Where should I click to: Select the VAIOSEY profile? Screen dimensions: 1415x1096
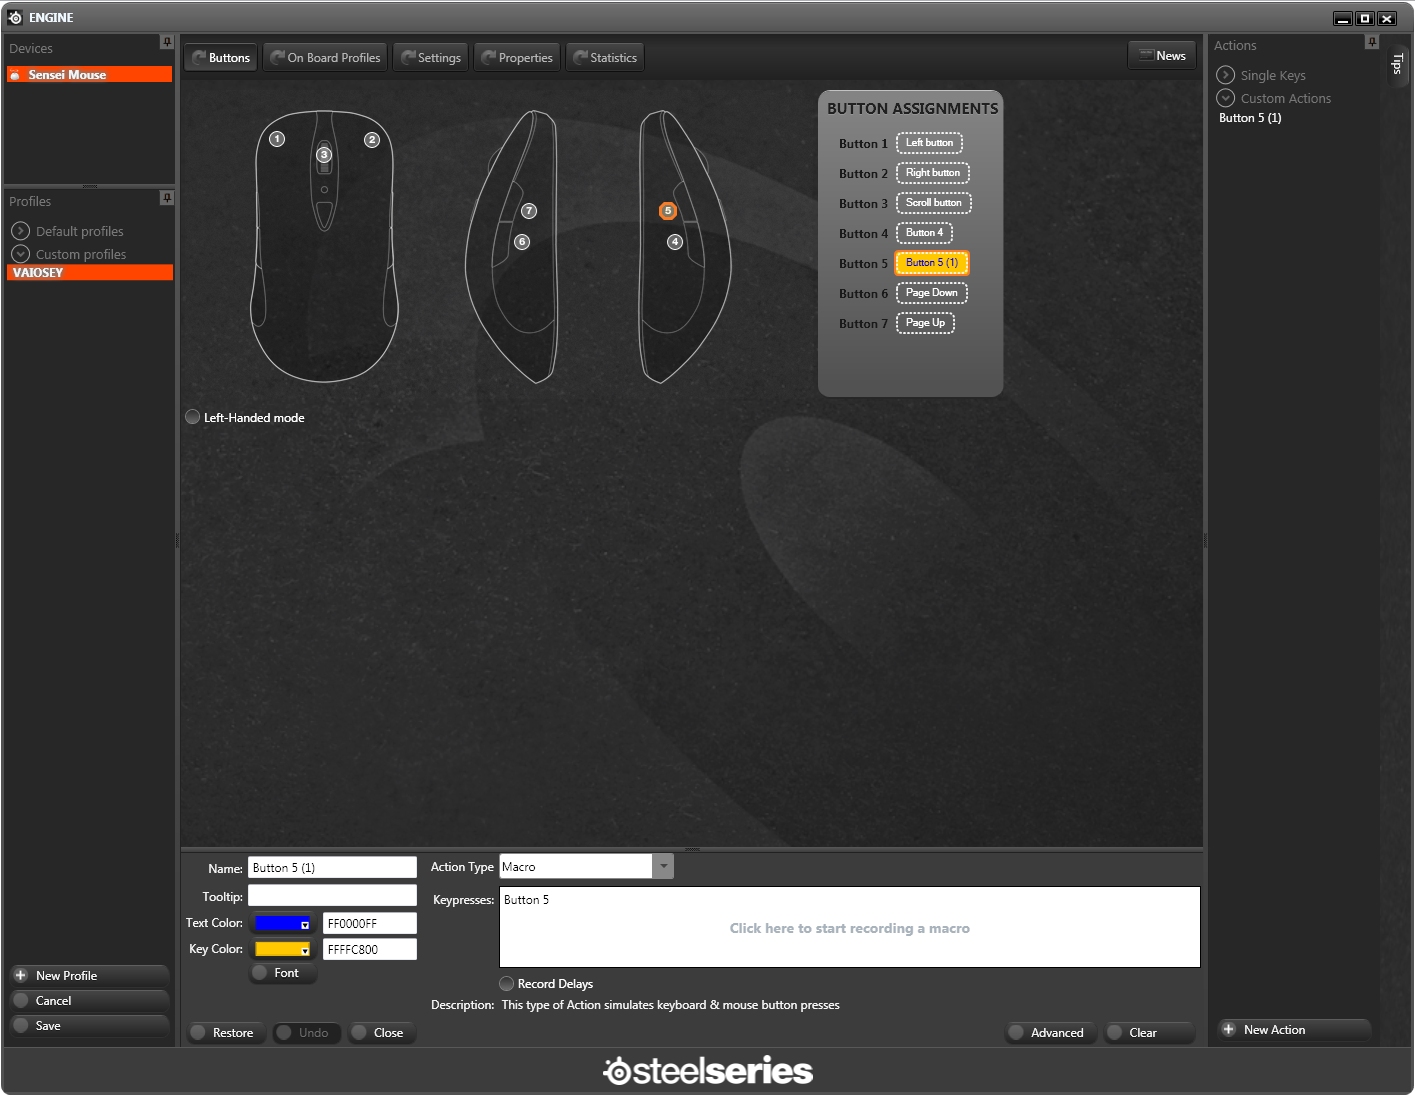click(x=90, y=272)
